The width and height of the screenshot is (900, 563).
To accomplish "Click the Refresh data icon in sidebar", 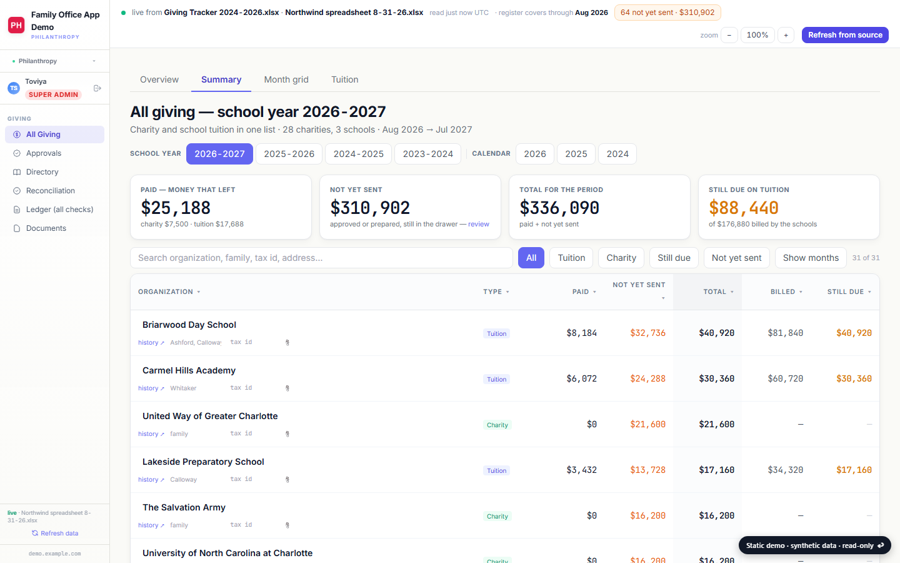I will point(35,533).
